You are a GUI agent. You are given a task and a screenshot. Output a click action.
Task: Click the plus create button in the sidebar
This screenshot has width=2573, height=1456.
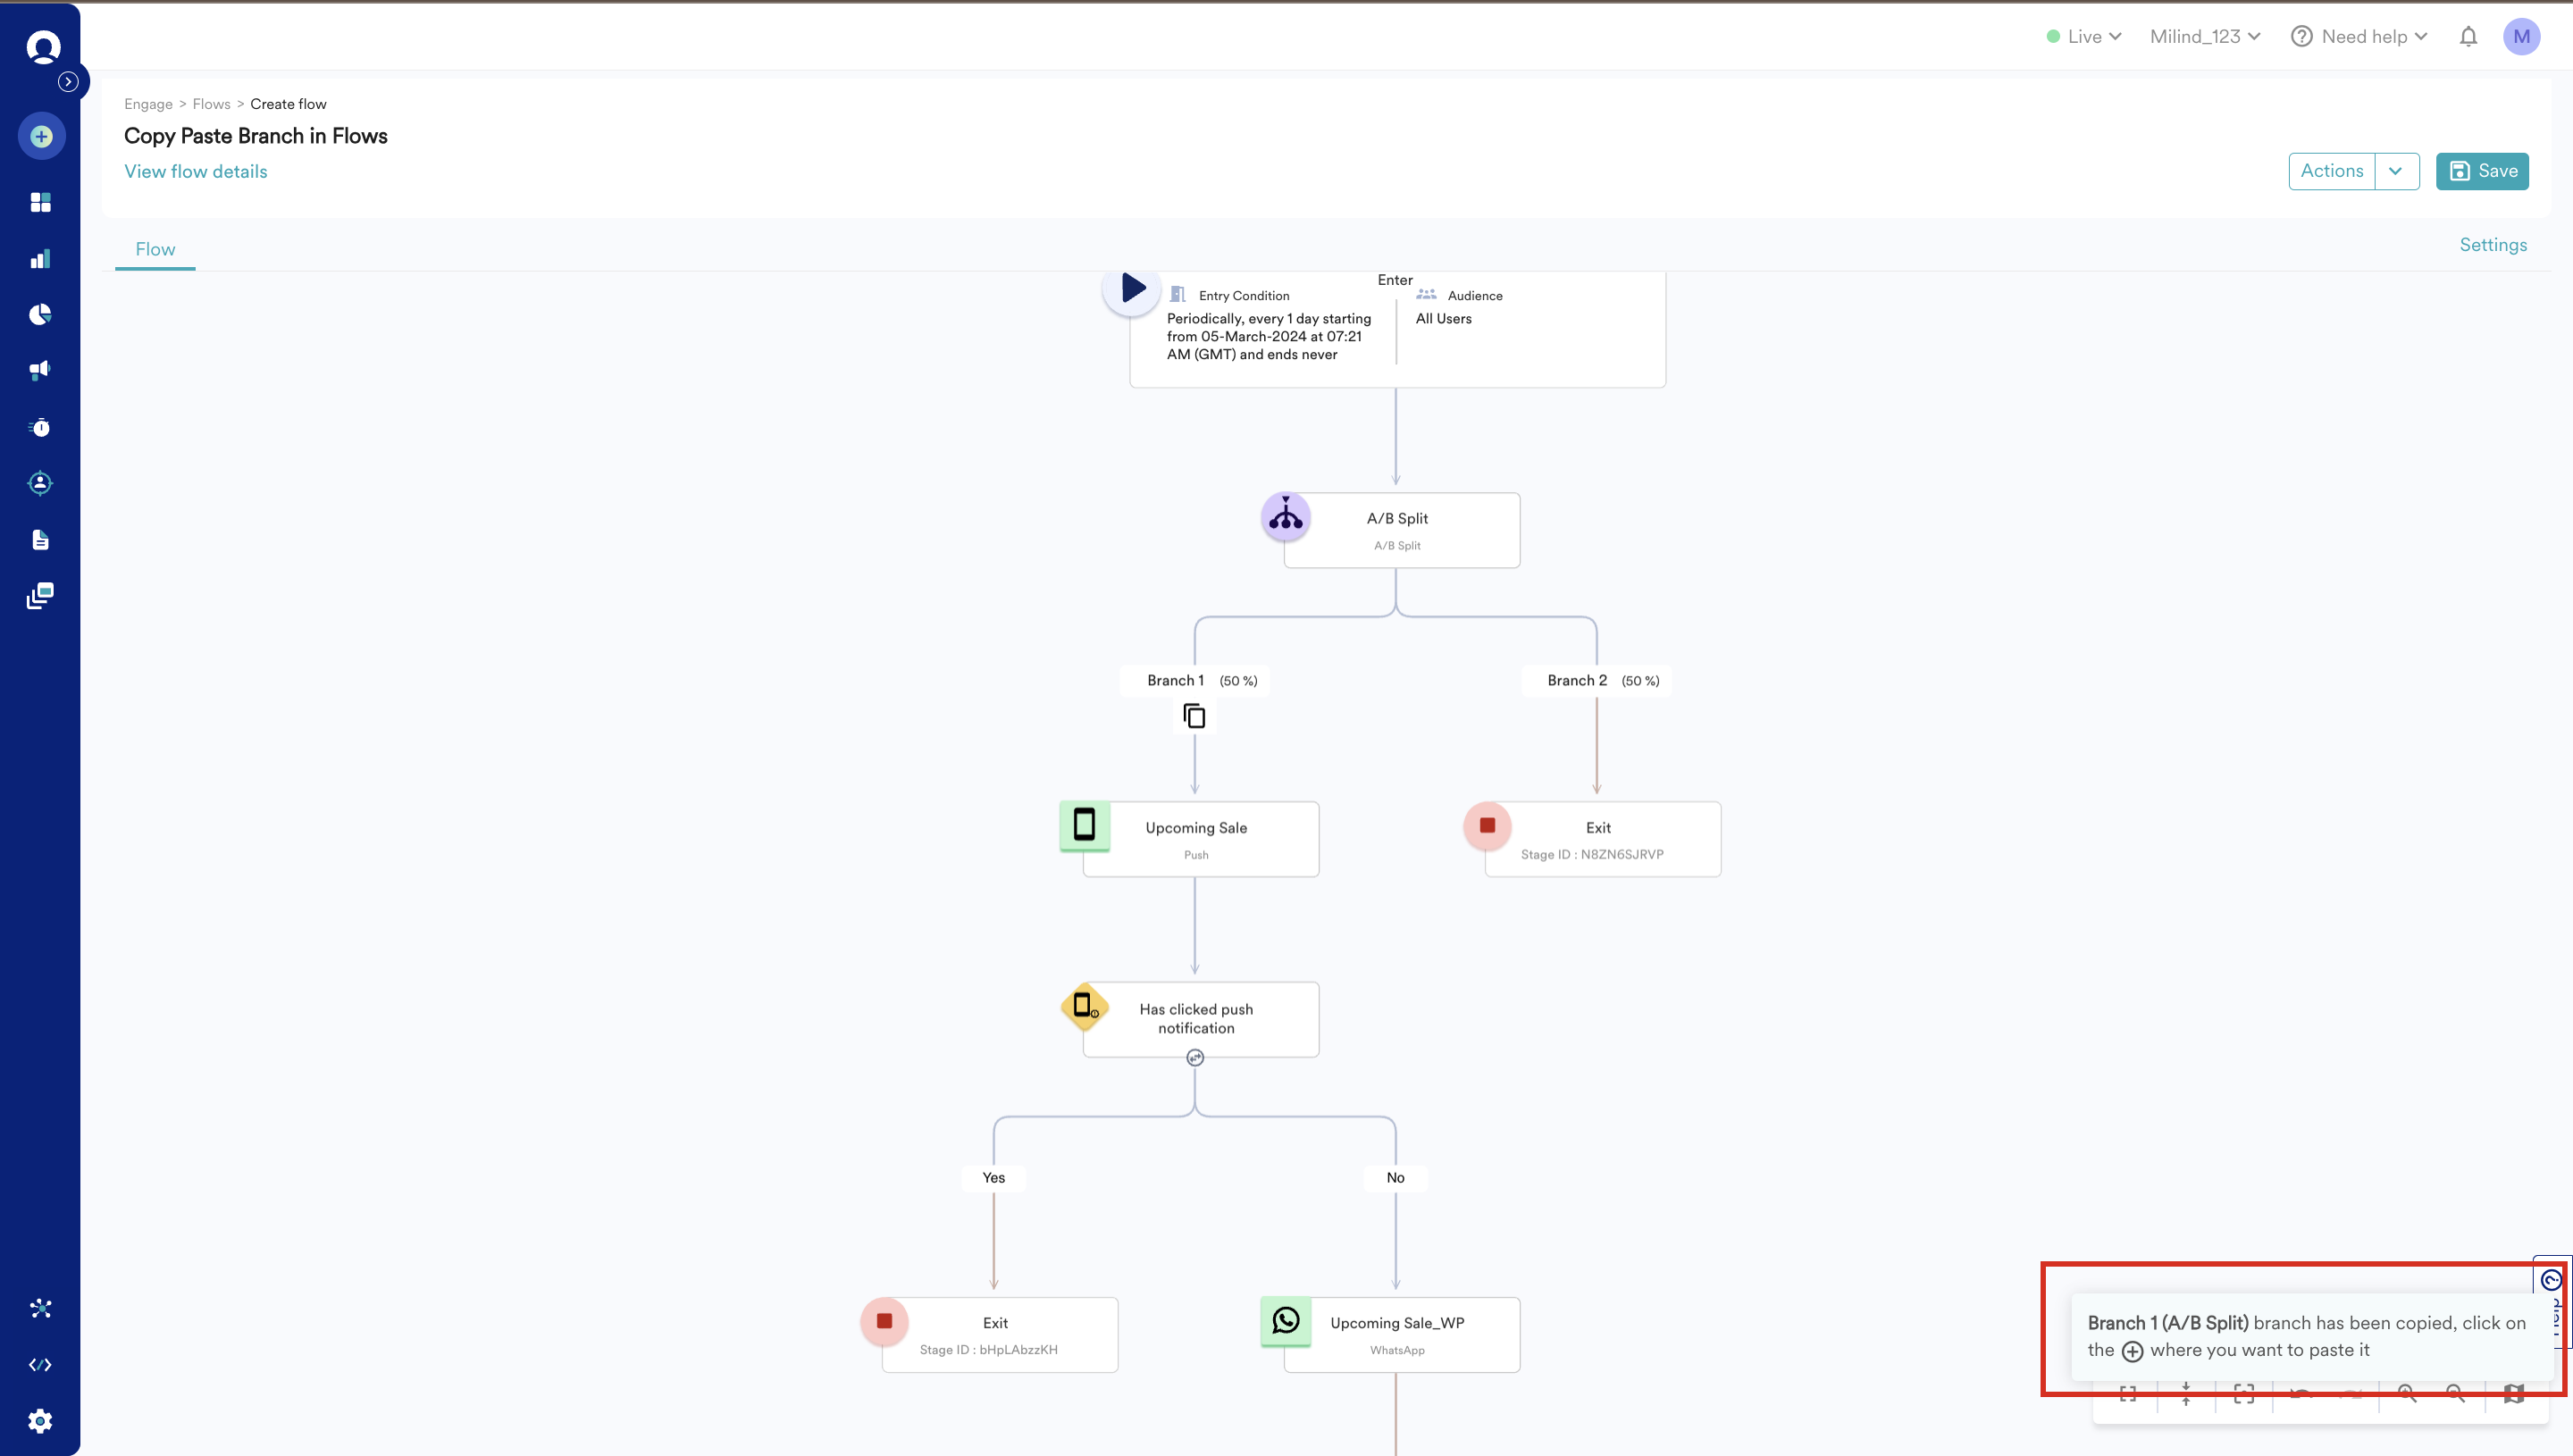click(41, 136)
